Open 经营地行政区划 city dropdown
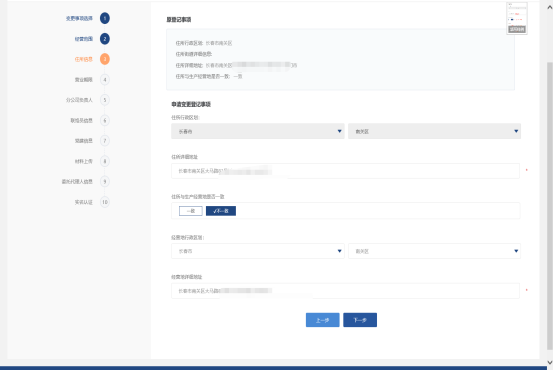The image size is (553, 370). tap(258, 251)
